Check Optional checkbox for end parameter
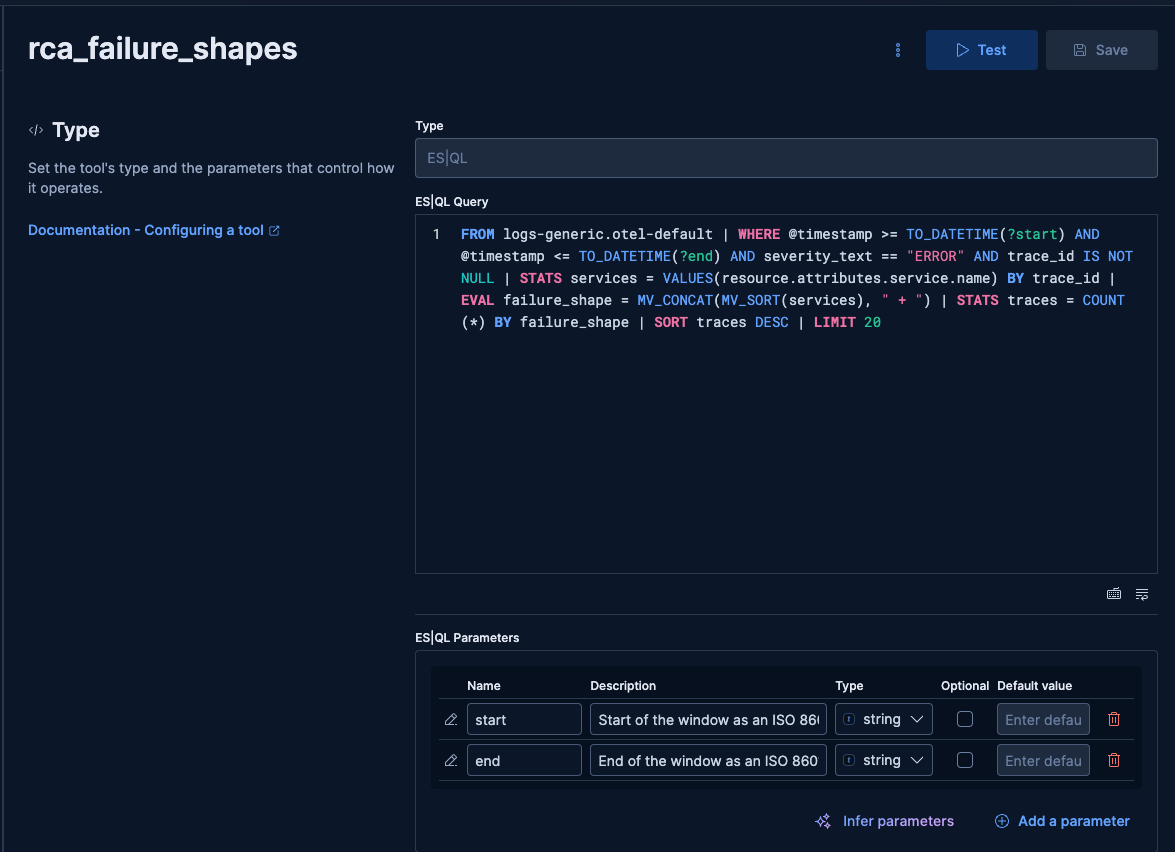Screen dimensions: 1175x852 [x=965, y=761]
